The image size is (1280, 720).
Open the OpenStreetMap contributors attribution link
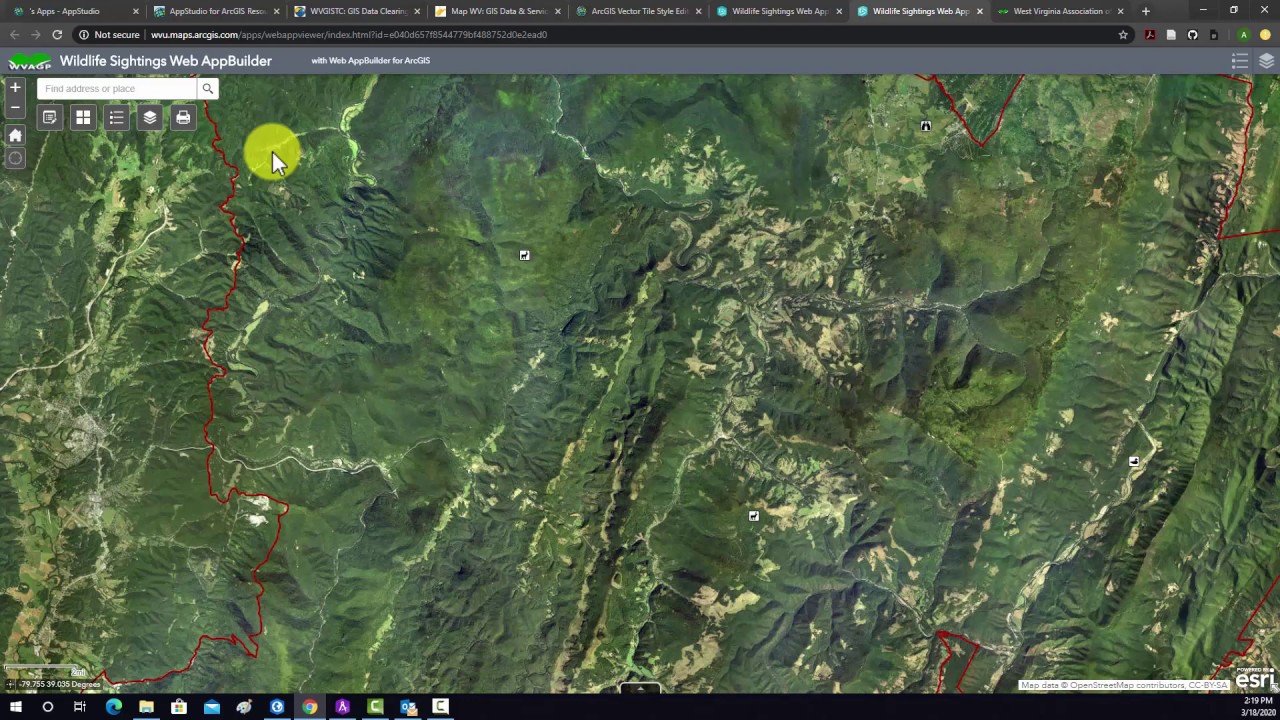[x=1124, y=685]
